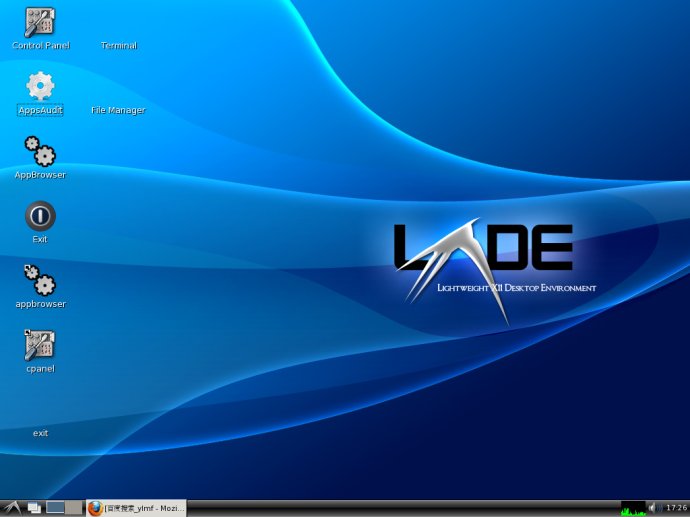Activate the Mozilla Firefox taskbar window button
Image resolution: width=690 pixels, height=517 pixels.
[136, 508]
